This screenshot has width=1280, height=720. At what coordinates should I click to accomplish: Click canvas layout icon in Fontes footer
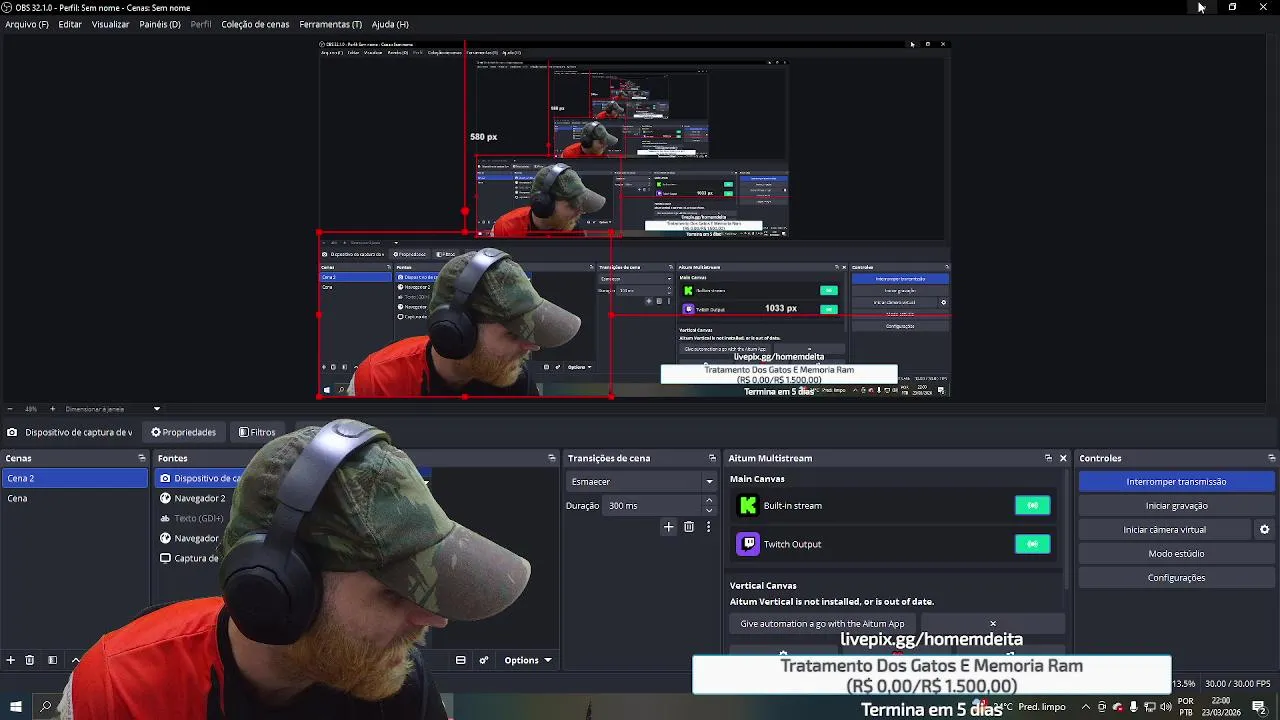tap(460, 660)
